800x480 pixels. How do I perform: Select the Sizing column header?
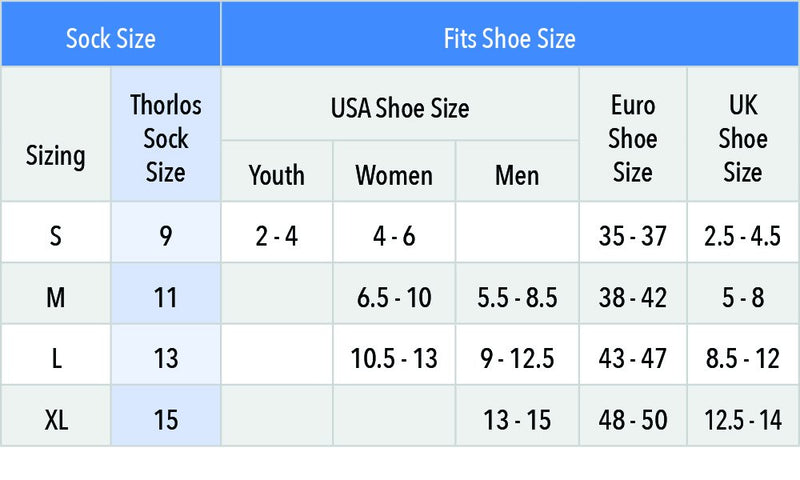coord(56,134)
